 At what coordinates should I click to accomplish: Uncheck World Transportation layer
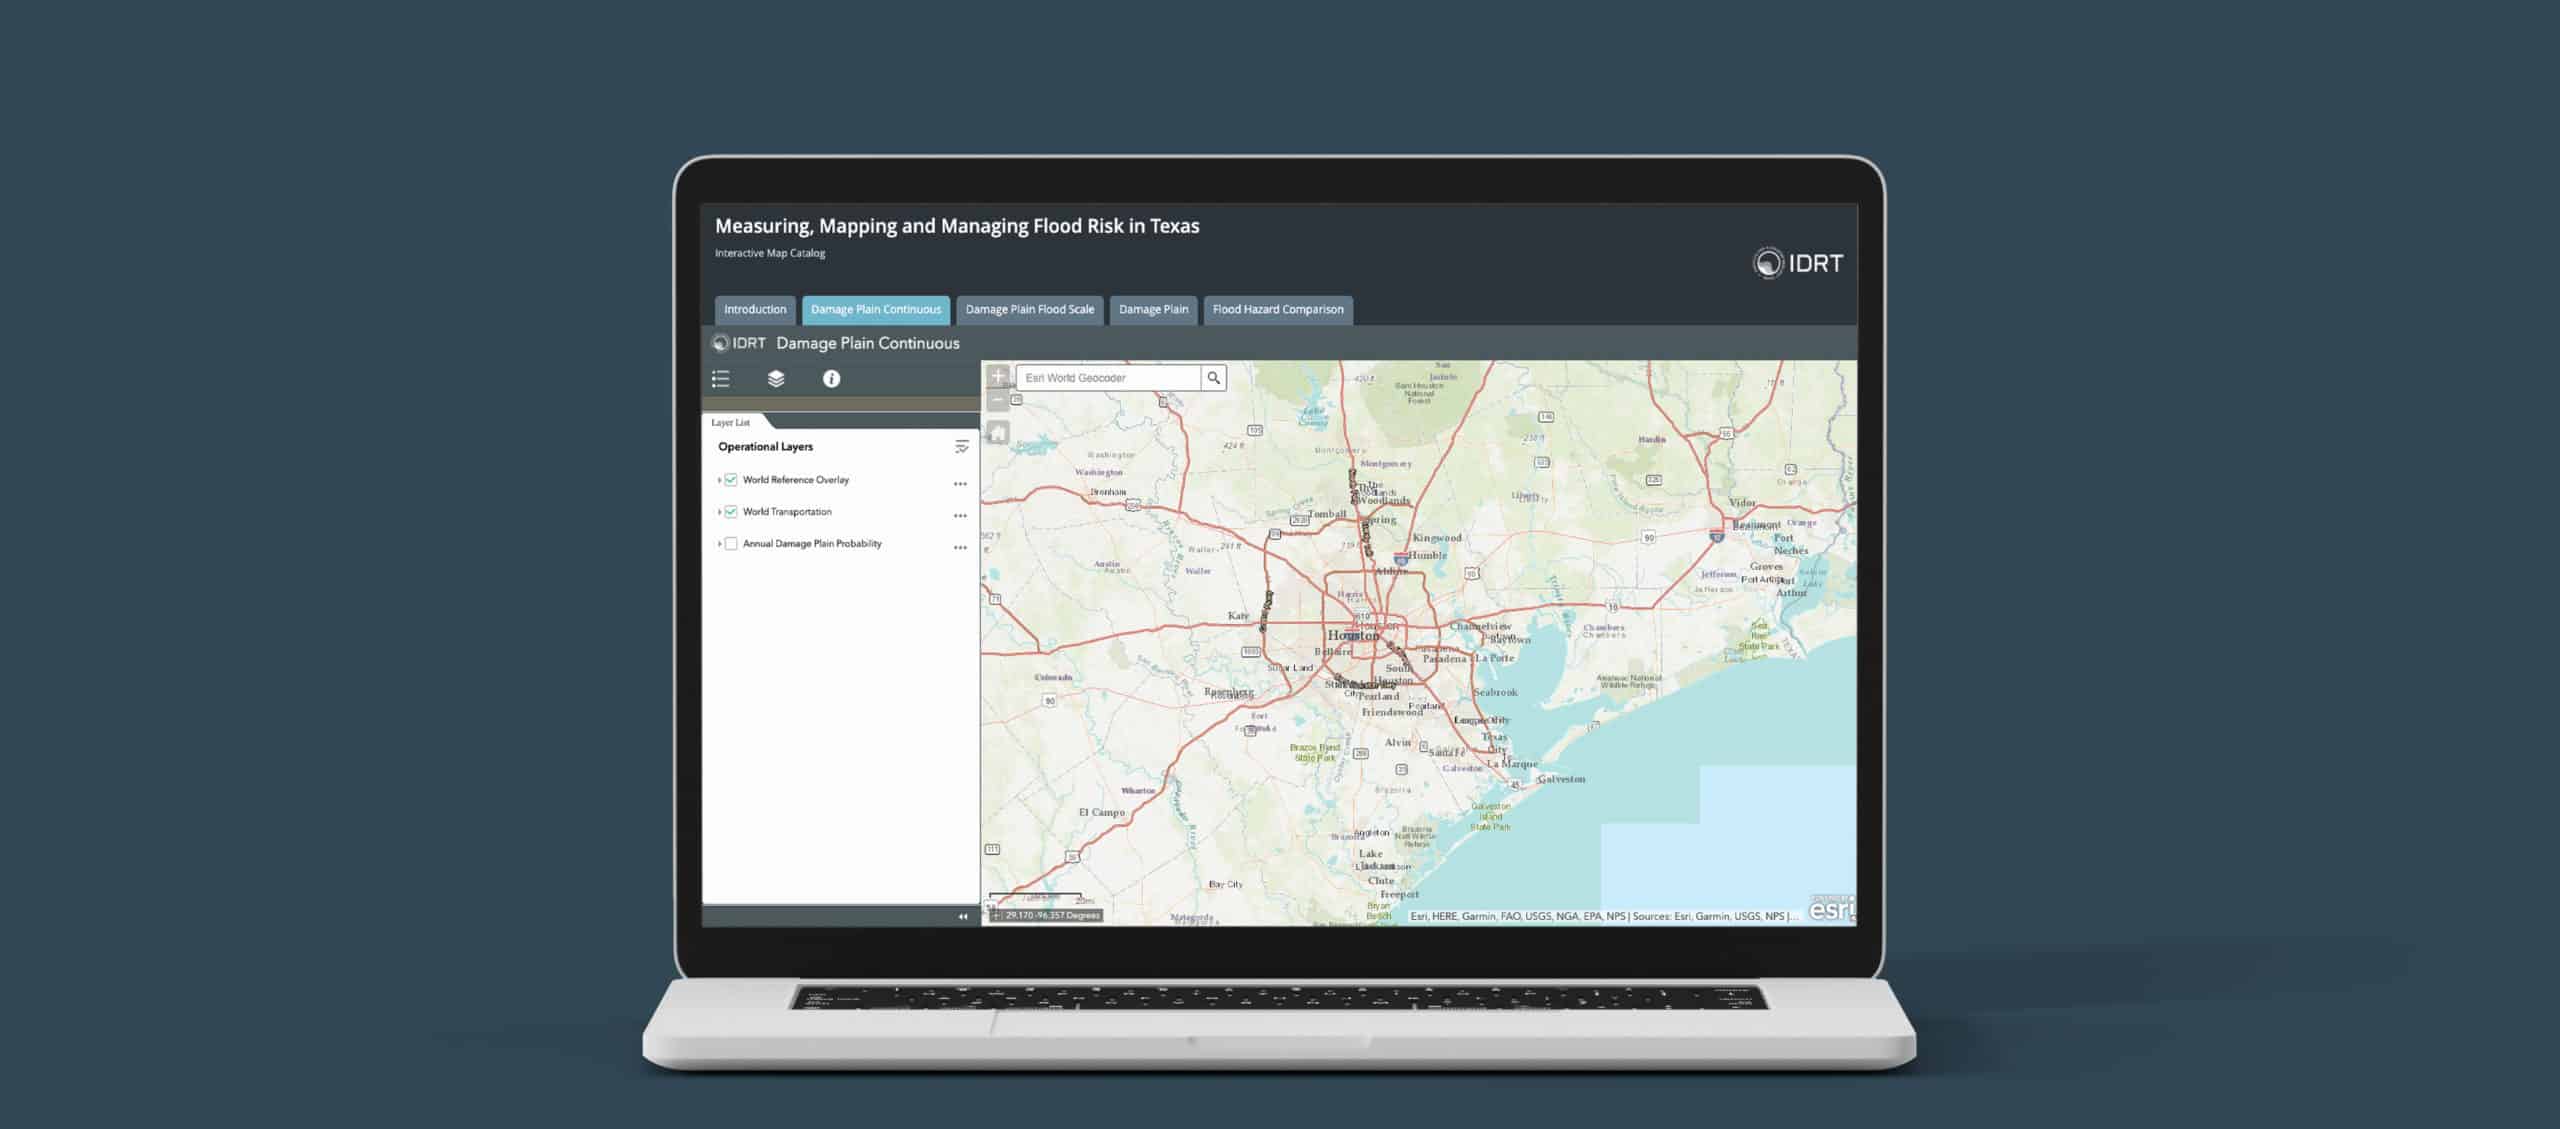(x=731, y=512)
